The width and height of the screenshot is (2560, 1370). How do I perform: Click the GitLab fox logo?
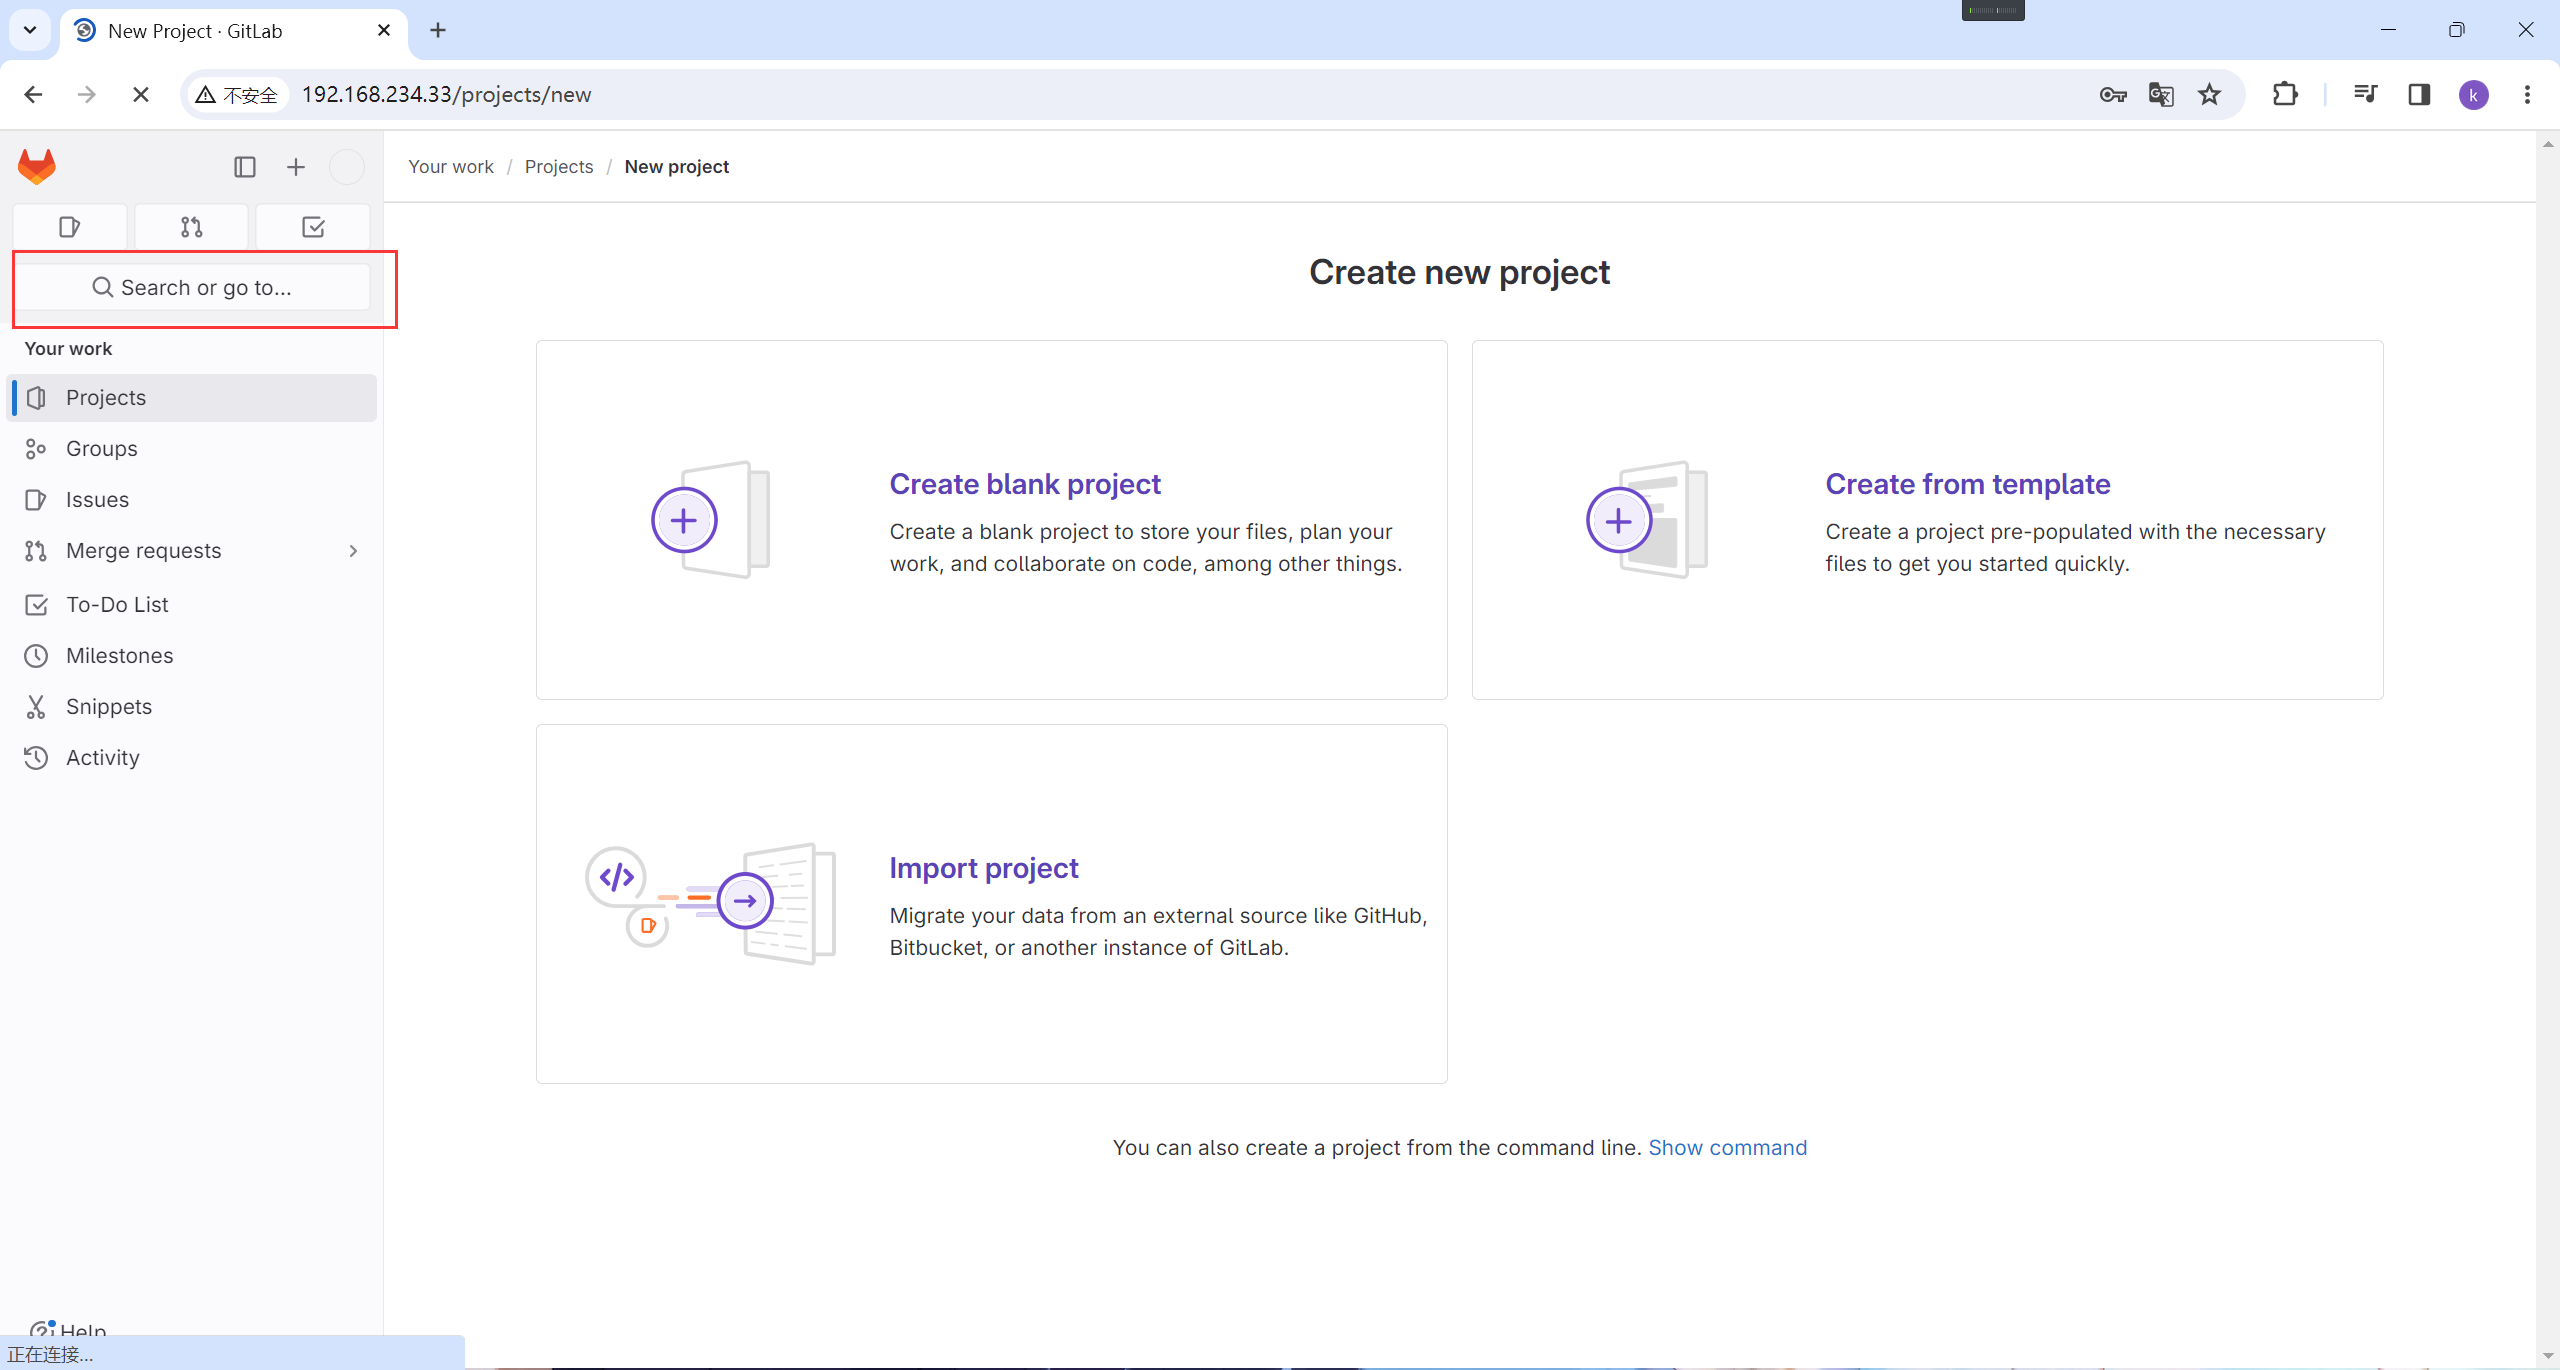tap(37, 166)
